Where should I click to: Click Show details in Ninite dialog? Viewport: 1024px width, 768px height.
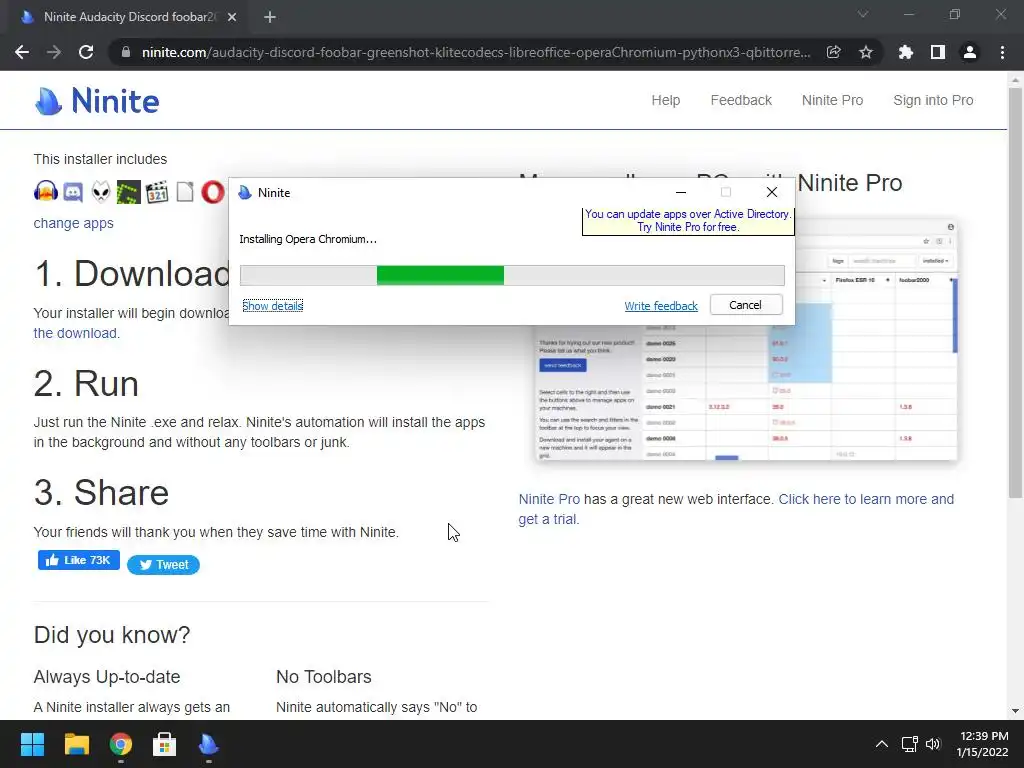pyautogui.click(x=272, y=306)
